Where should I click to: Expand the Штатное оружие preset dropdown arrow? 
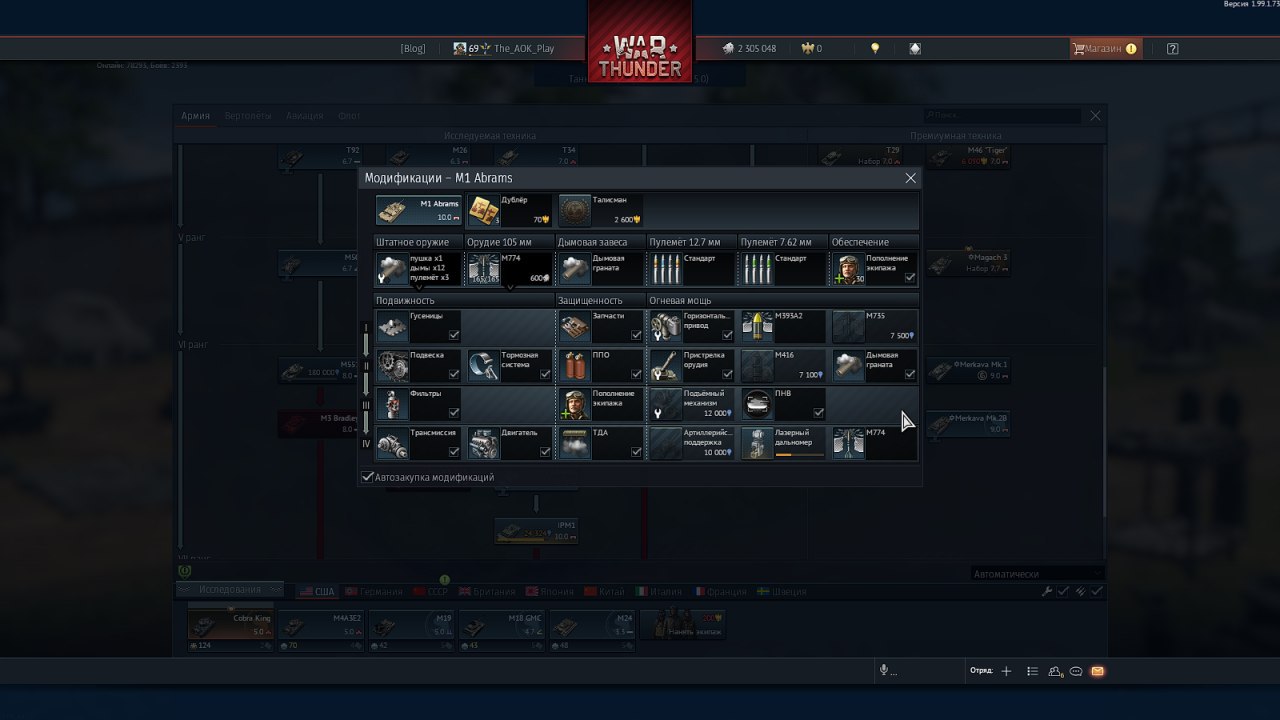[420, 288]
